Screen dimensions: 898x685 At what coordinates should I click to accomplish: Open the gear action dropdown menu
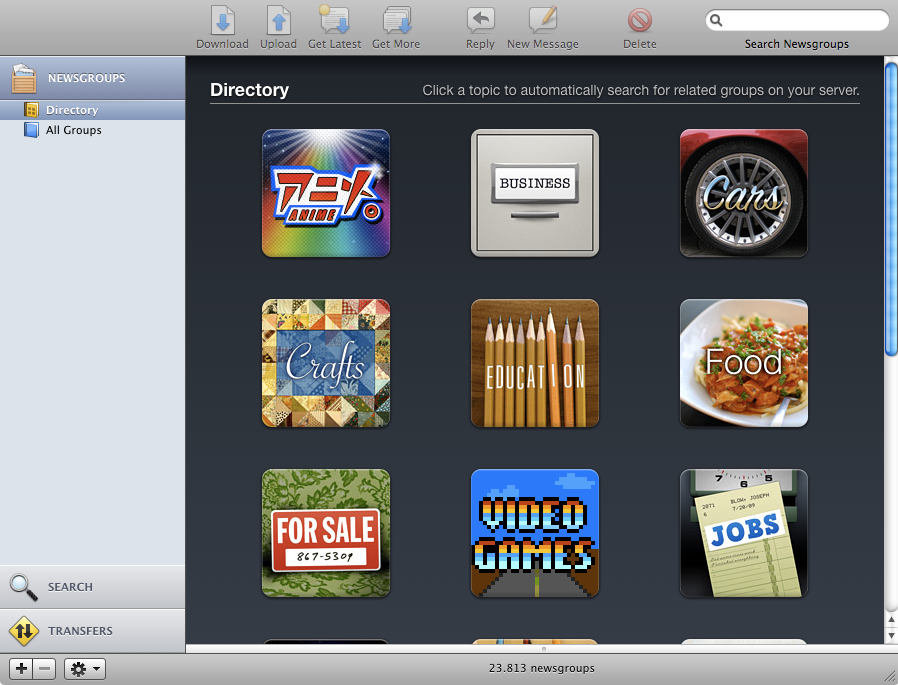[85, 669]
